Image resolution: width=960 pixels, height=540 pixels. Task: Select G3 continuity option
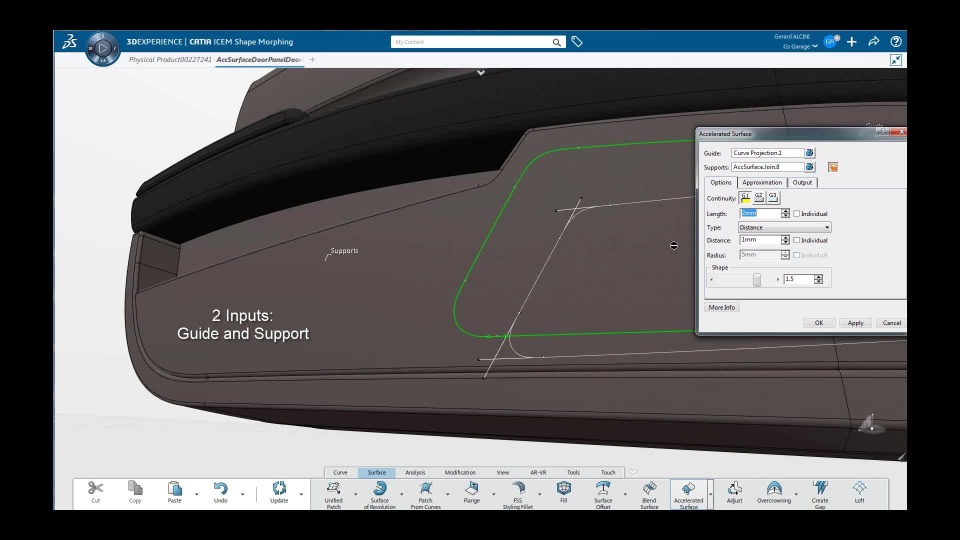coord(773,197)
